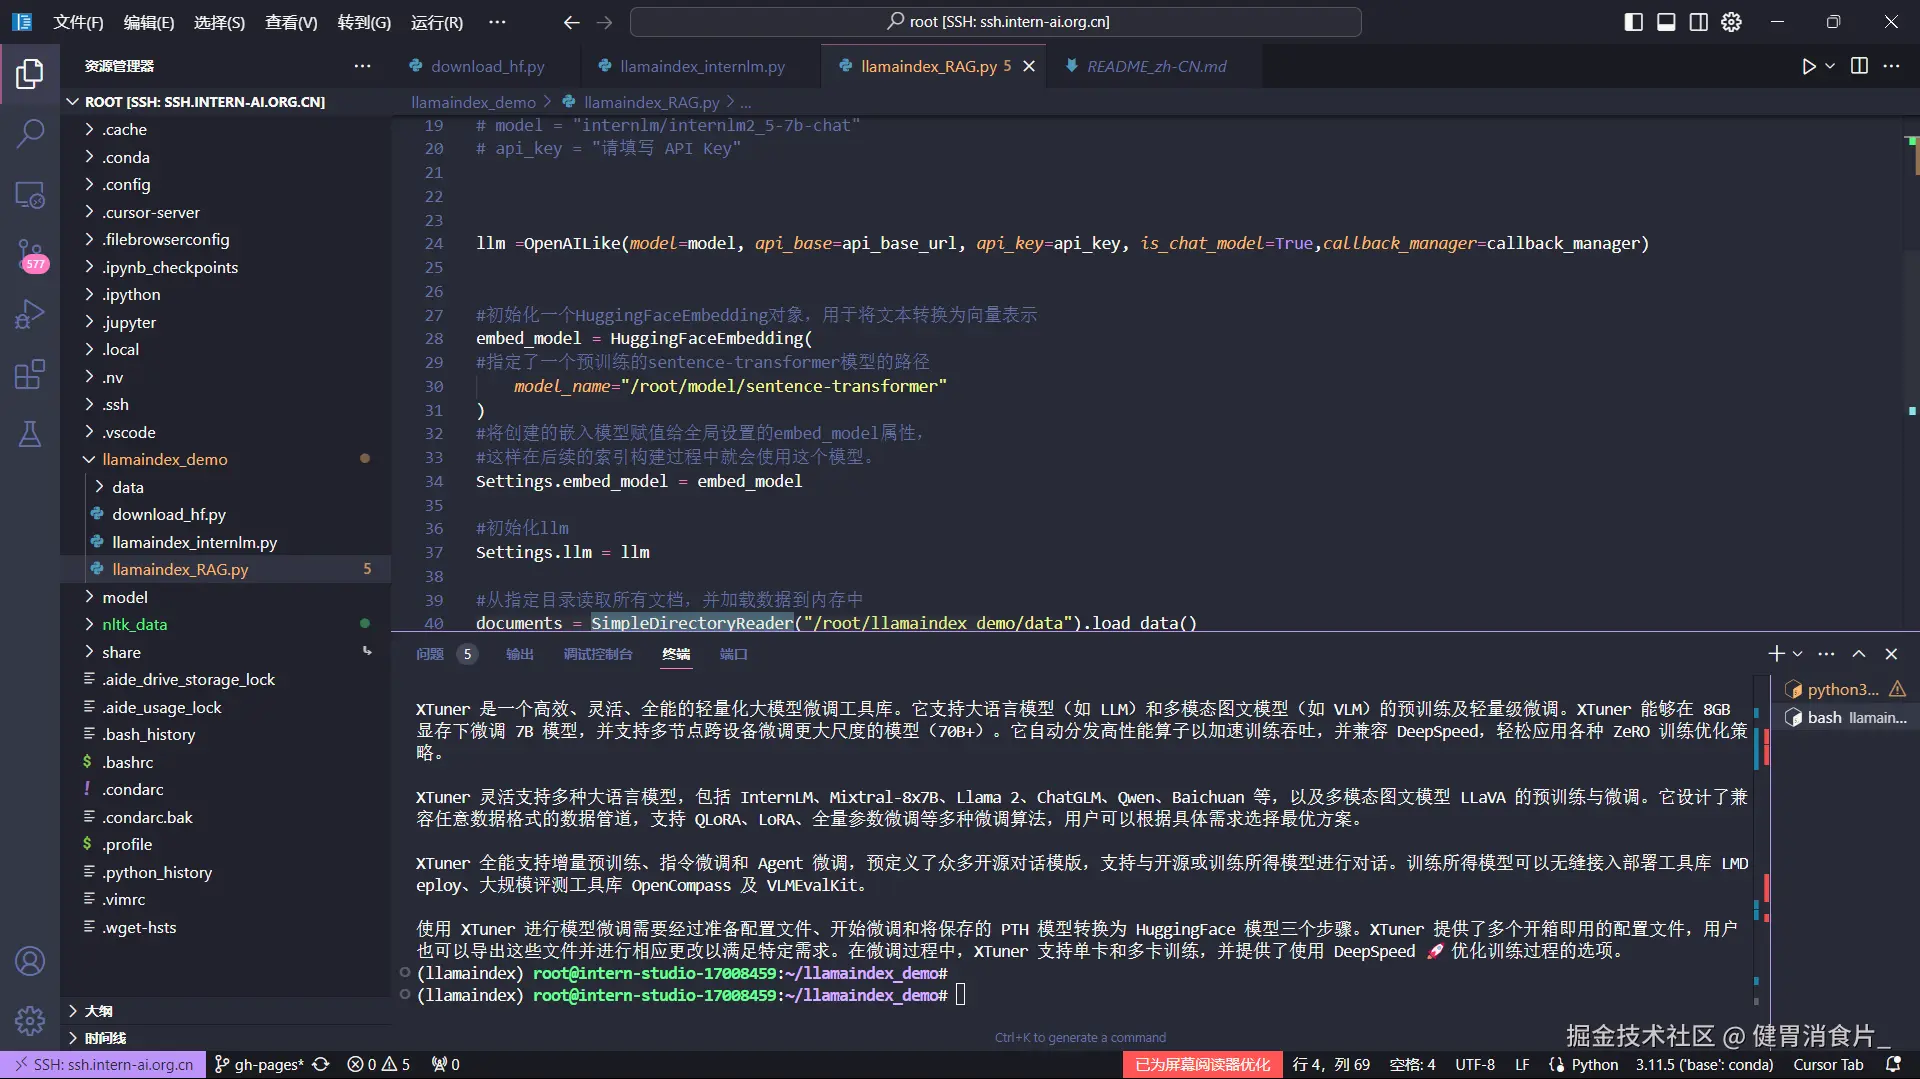Switch to the llamaindex_internlm.py tab
The width and height of the screenshot is (1920, 1079).
(701, 66)
